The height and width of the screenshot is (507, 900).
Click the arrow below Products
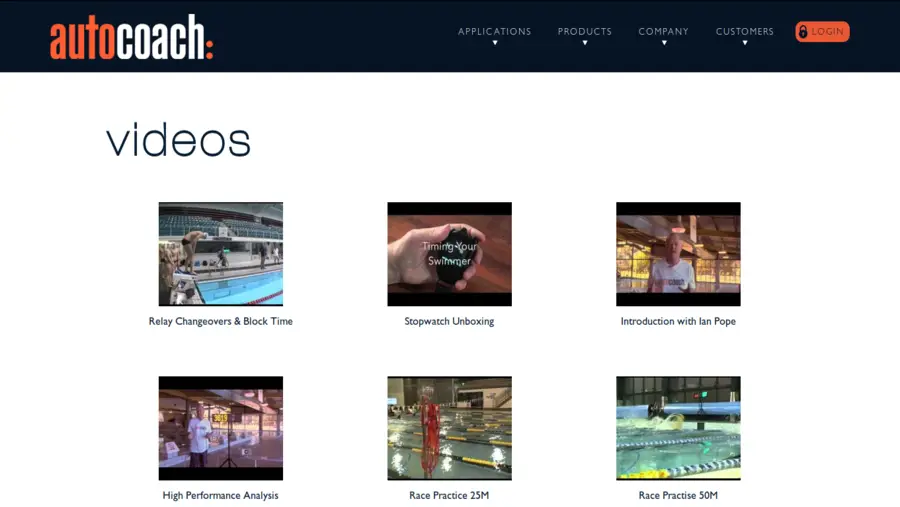pos(585,43)
